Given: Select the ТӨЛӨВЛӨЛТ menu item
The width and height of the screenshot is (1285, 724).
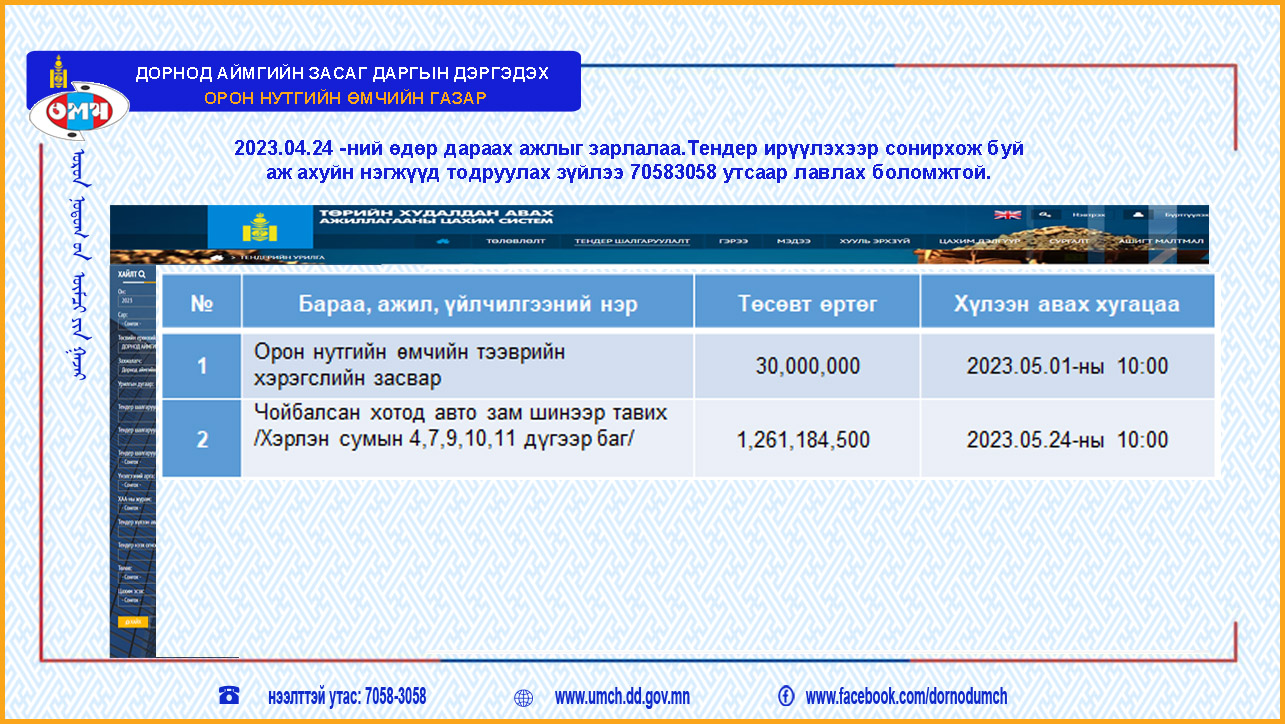Looking at the screenshot, I should [x=516, y=242].
